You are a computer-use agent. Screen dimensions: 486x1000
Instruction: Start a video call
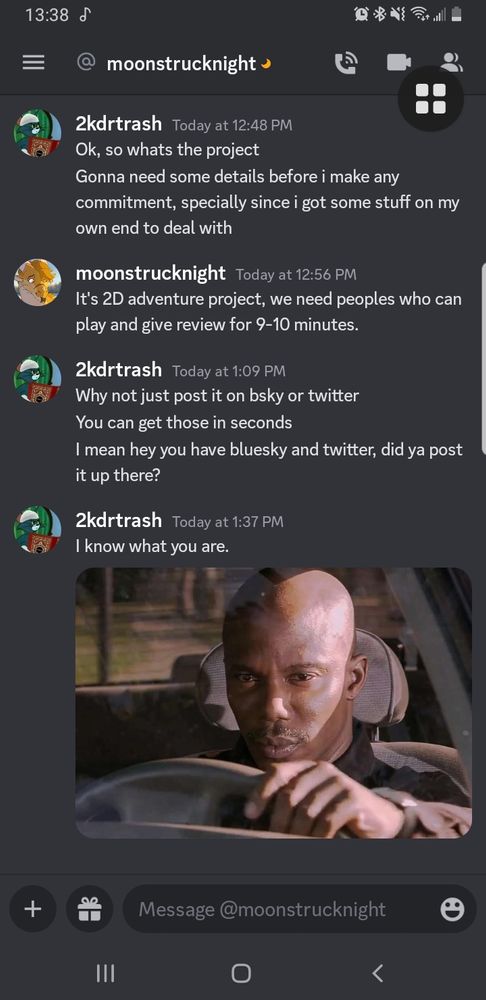[399, 62]
